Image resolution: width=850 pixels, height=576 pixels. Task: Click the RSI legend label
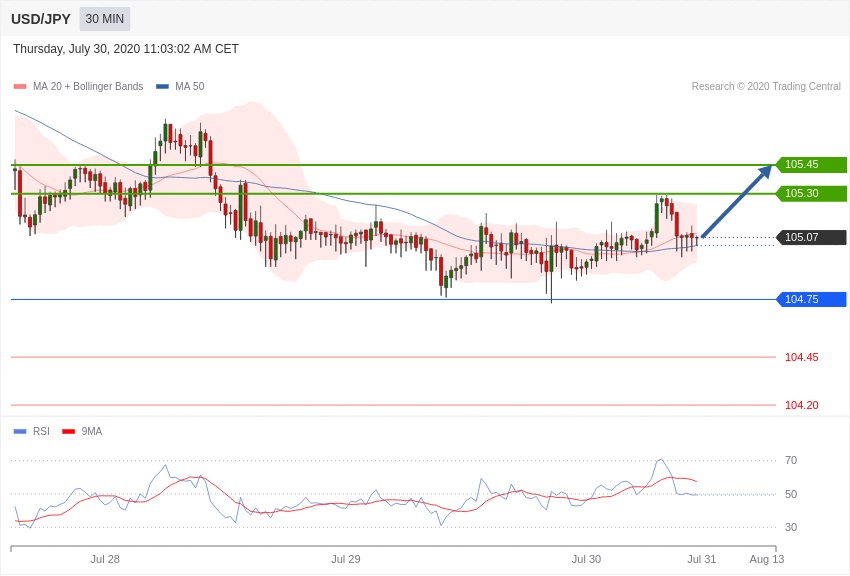[41, 431]
